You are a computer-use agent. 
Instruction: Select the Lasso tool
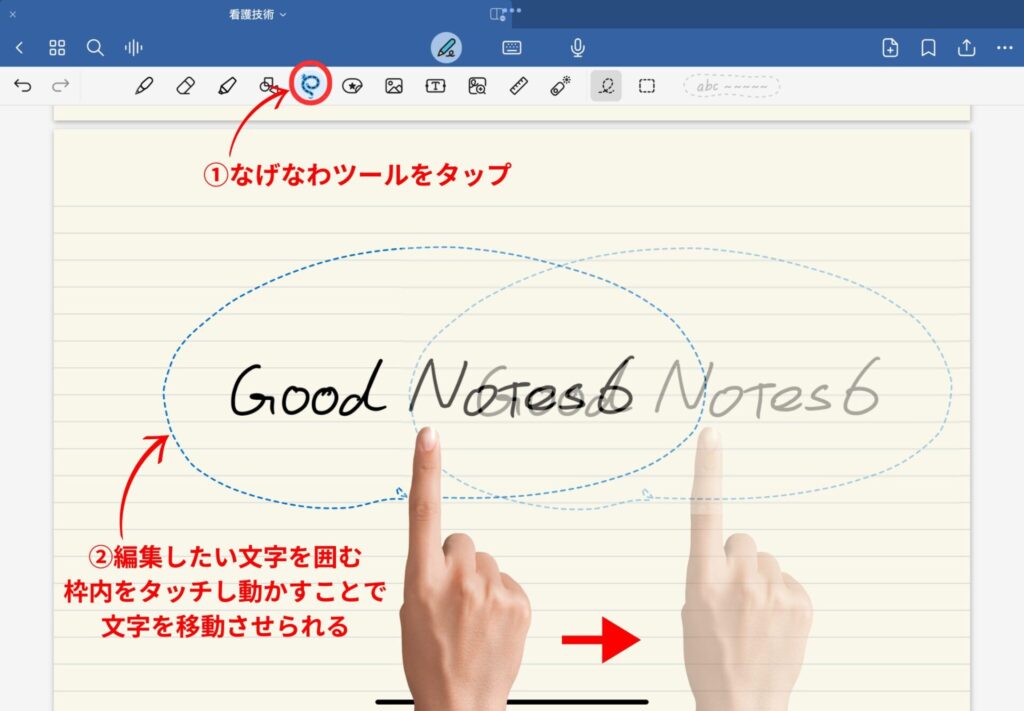(310, 86)
